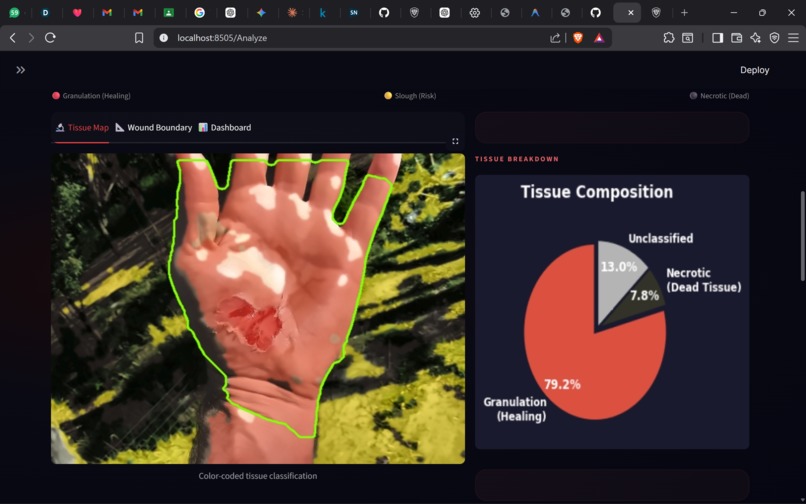Screen dimensions: 806x504
Task: Restore down the browser window
Action: [762, 13]
